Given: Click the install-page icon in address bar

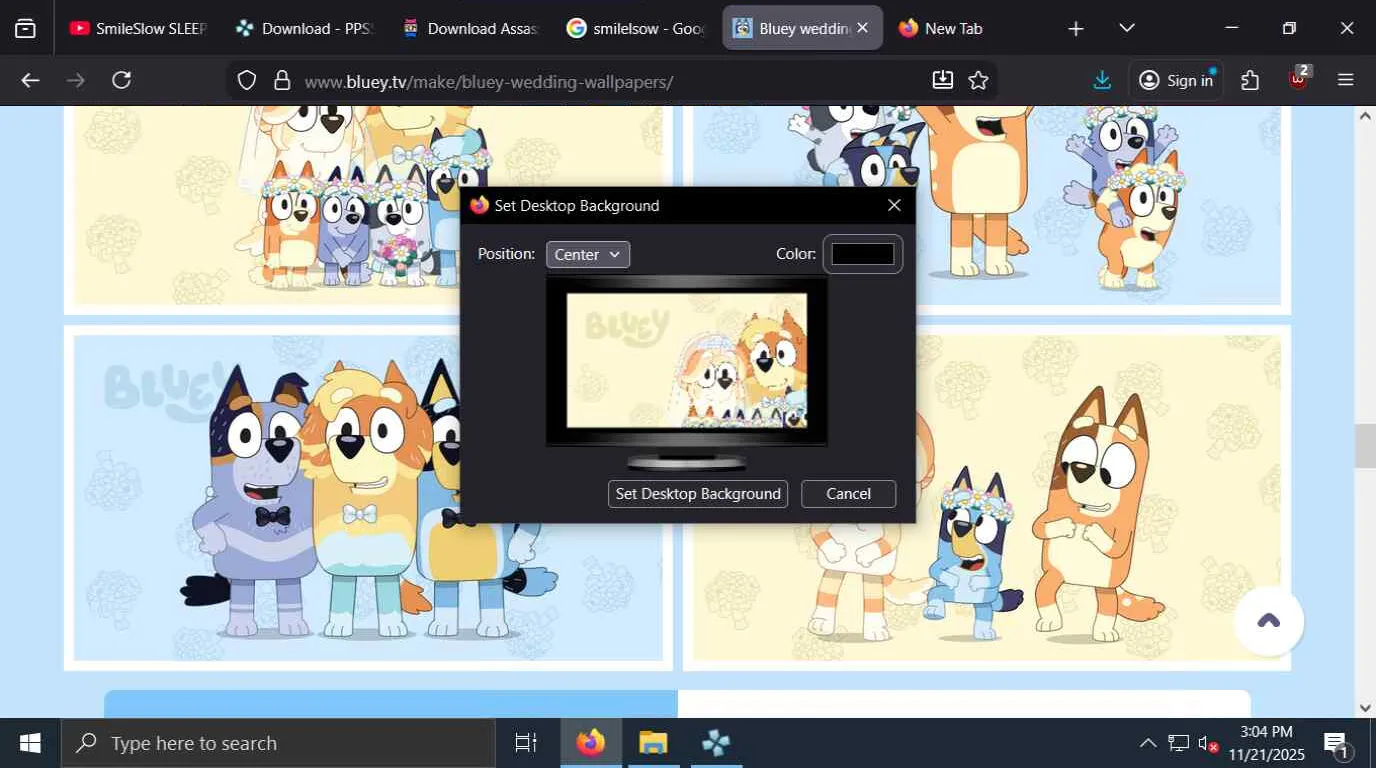Looking at the screenshot, I should pos(942,80).
